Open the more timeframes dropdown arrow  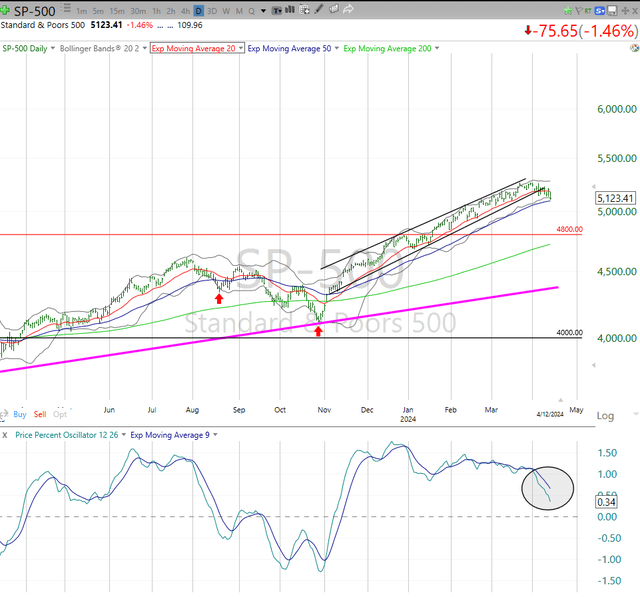pyautogui.click(x=263, y=11)
